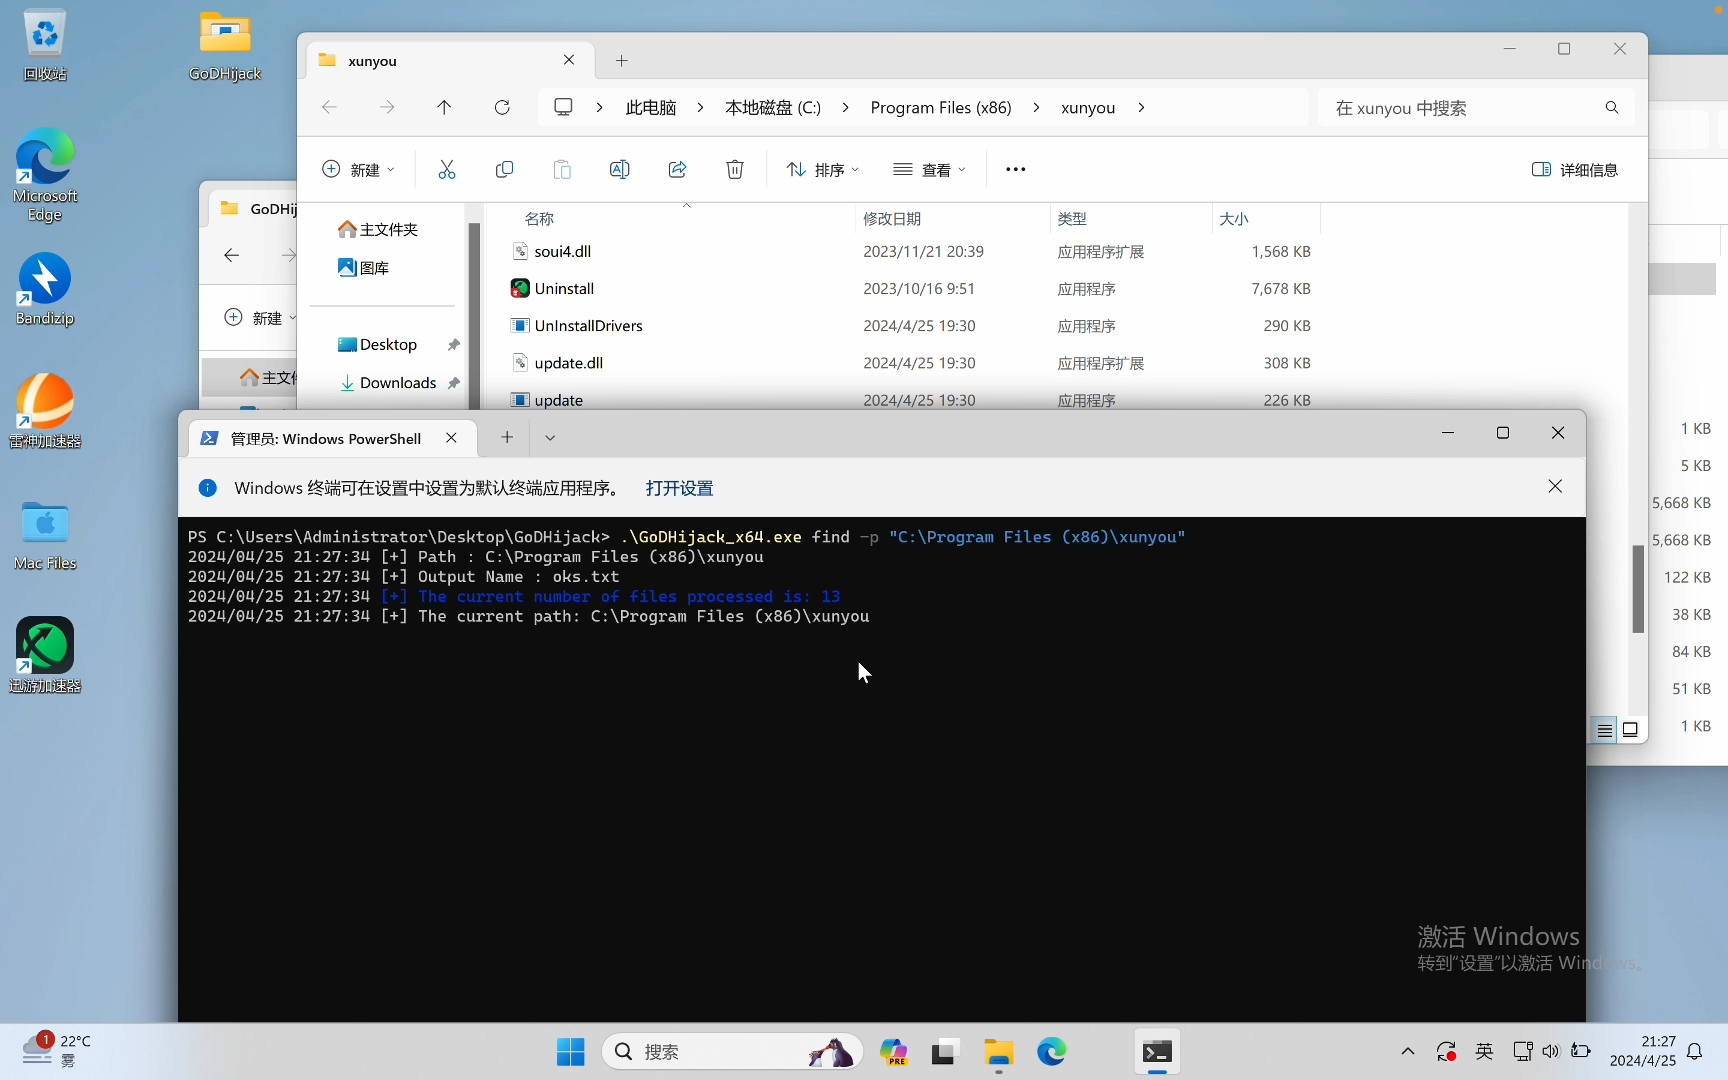Click 本地磁盘 (C:) in the breadcrumb
Screen dimensions: 1728x1080
pyautogui.click(x=773, y=107)
